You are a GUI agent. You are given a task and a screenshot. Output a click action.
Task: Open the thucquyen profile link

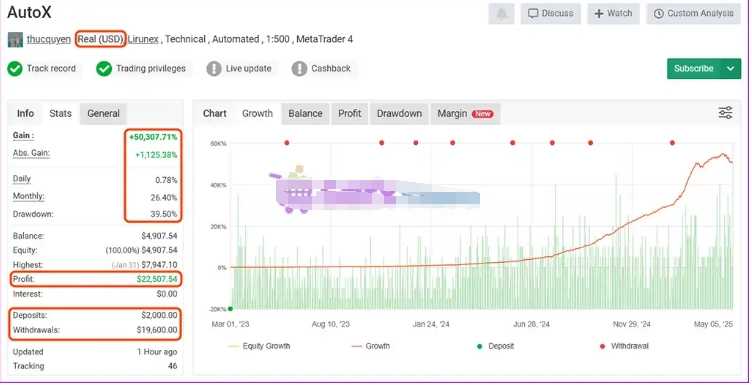click(48, 39)
